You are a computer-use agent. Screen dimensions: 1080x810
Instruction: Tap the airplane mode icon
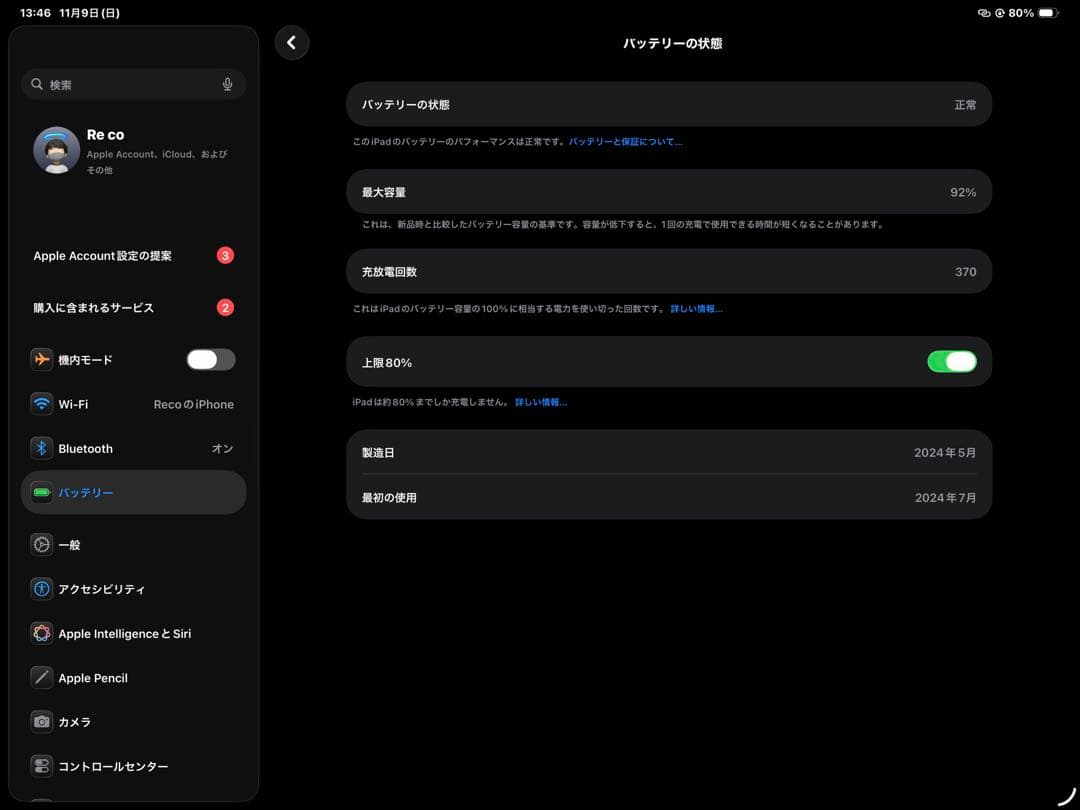[41, 360]
